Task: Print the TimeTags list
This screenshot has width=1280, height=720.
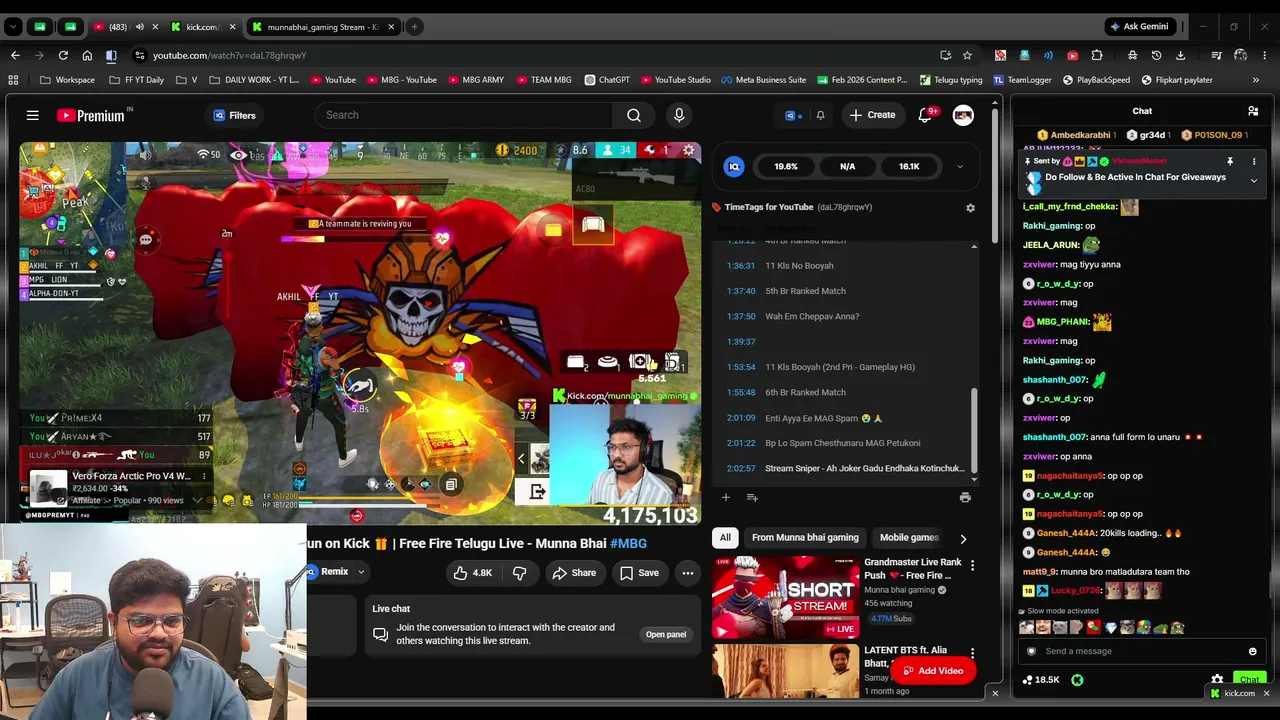Action: click(965, 497)
